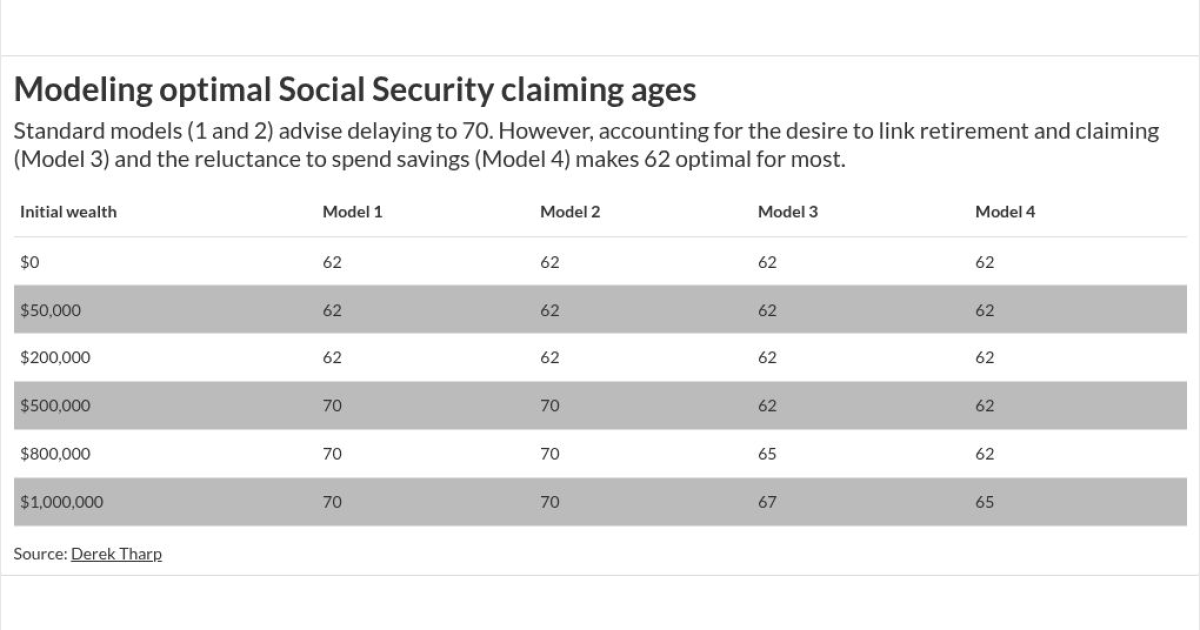This screenshot has height=630, width=1200.
Task: Click the Model 4 column header
Action: coord(1005,212)
